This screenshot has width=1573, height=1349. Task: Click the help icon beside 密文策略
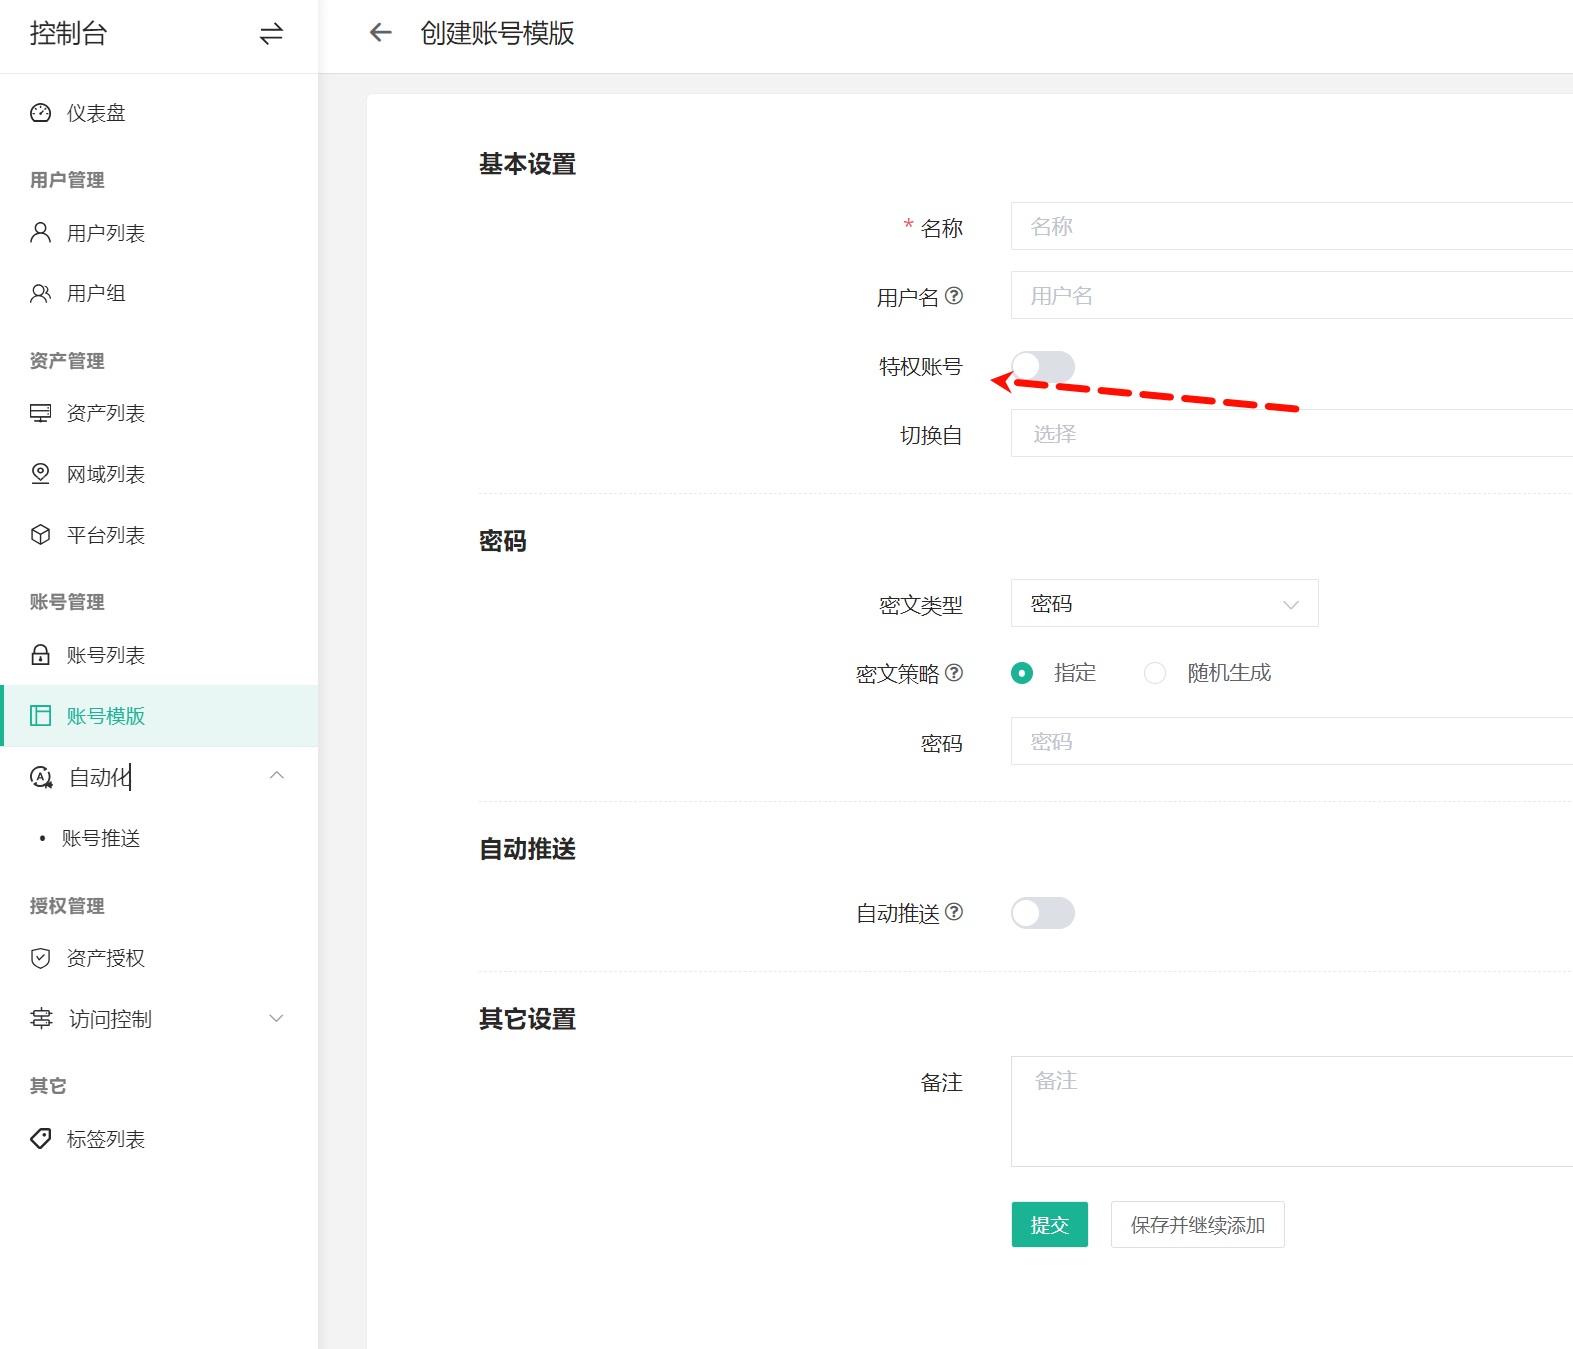coord(954,673)
